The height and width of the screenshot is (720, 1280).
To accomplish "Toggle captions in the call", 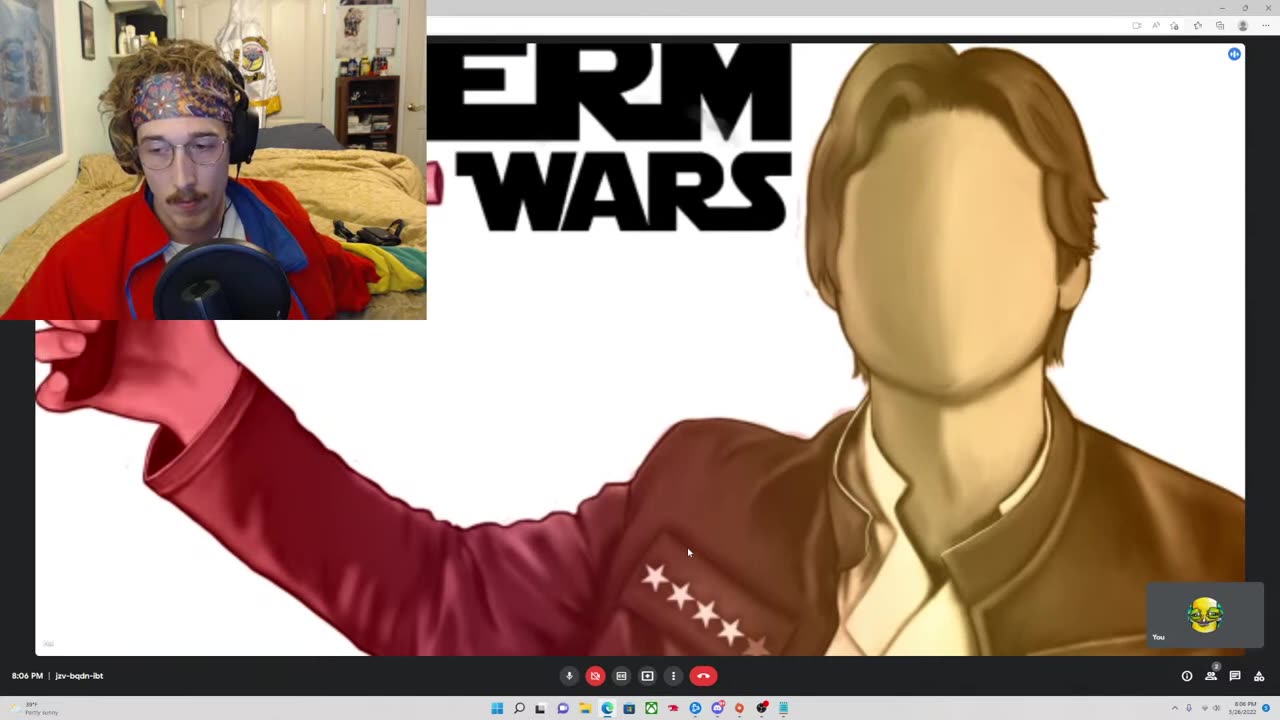I will [x=621, y=676].
